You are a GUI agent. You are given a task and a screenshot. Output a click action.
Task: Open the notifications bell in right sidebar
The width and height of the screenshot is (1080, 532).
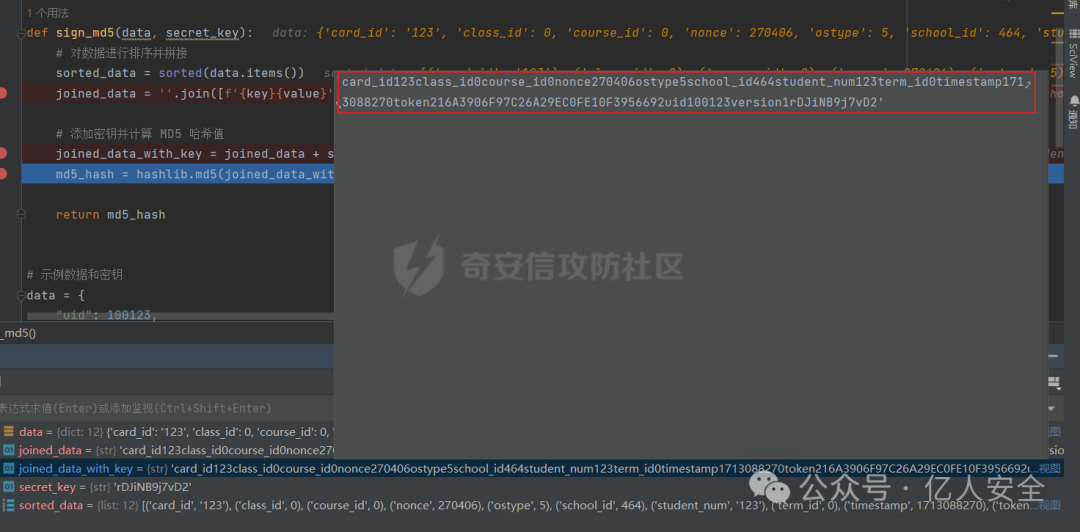coord(1072,101)
